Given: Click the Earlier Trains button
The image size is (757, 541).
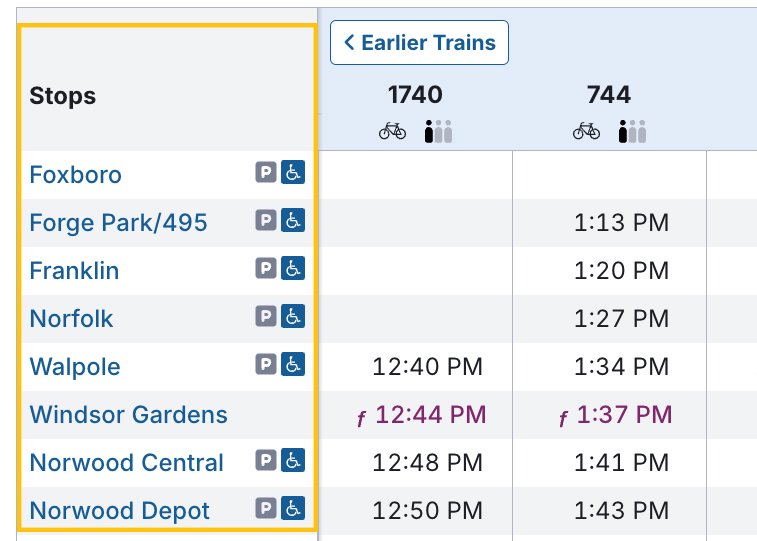Looking at the screenshot, I should [x=419, y=43].
